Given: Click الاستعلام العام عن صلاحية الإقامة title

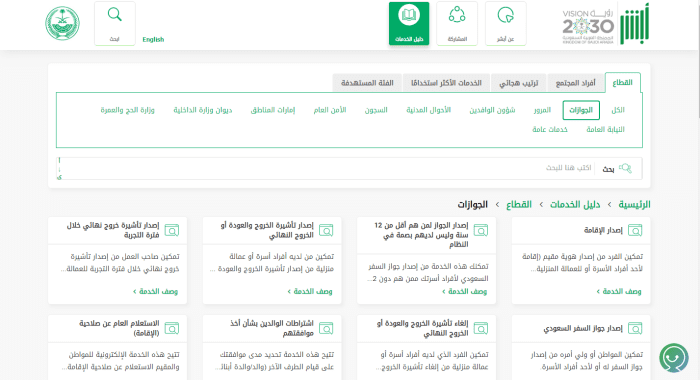Looking at the screenshot, I should coord(119,328).
